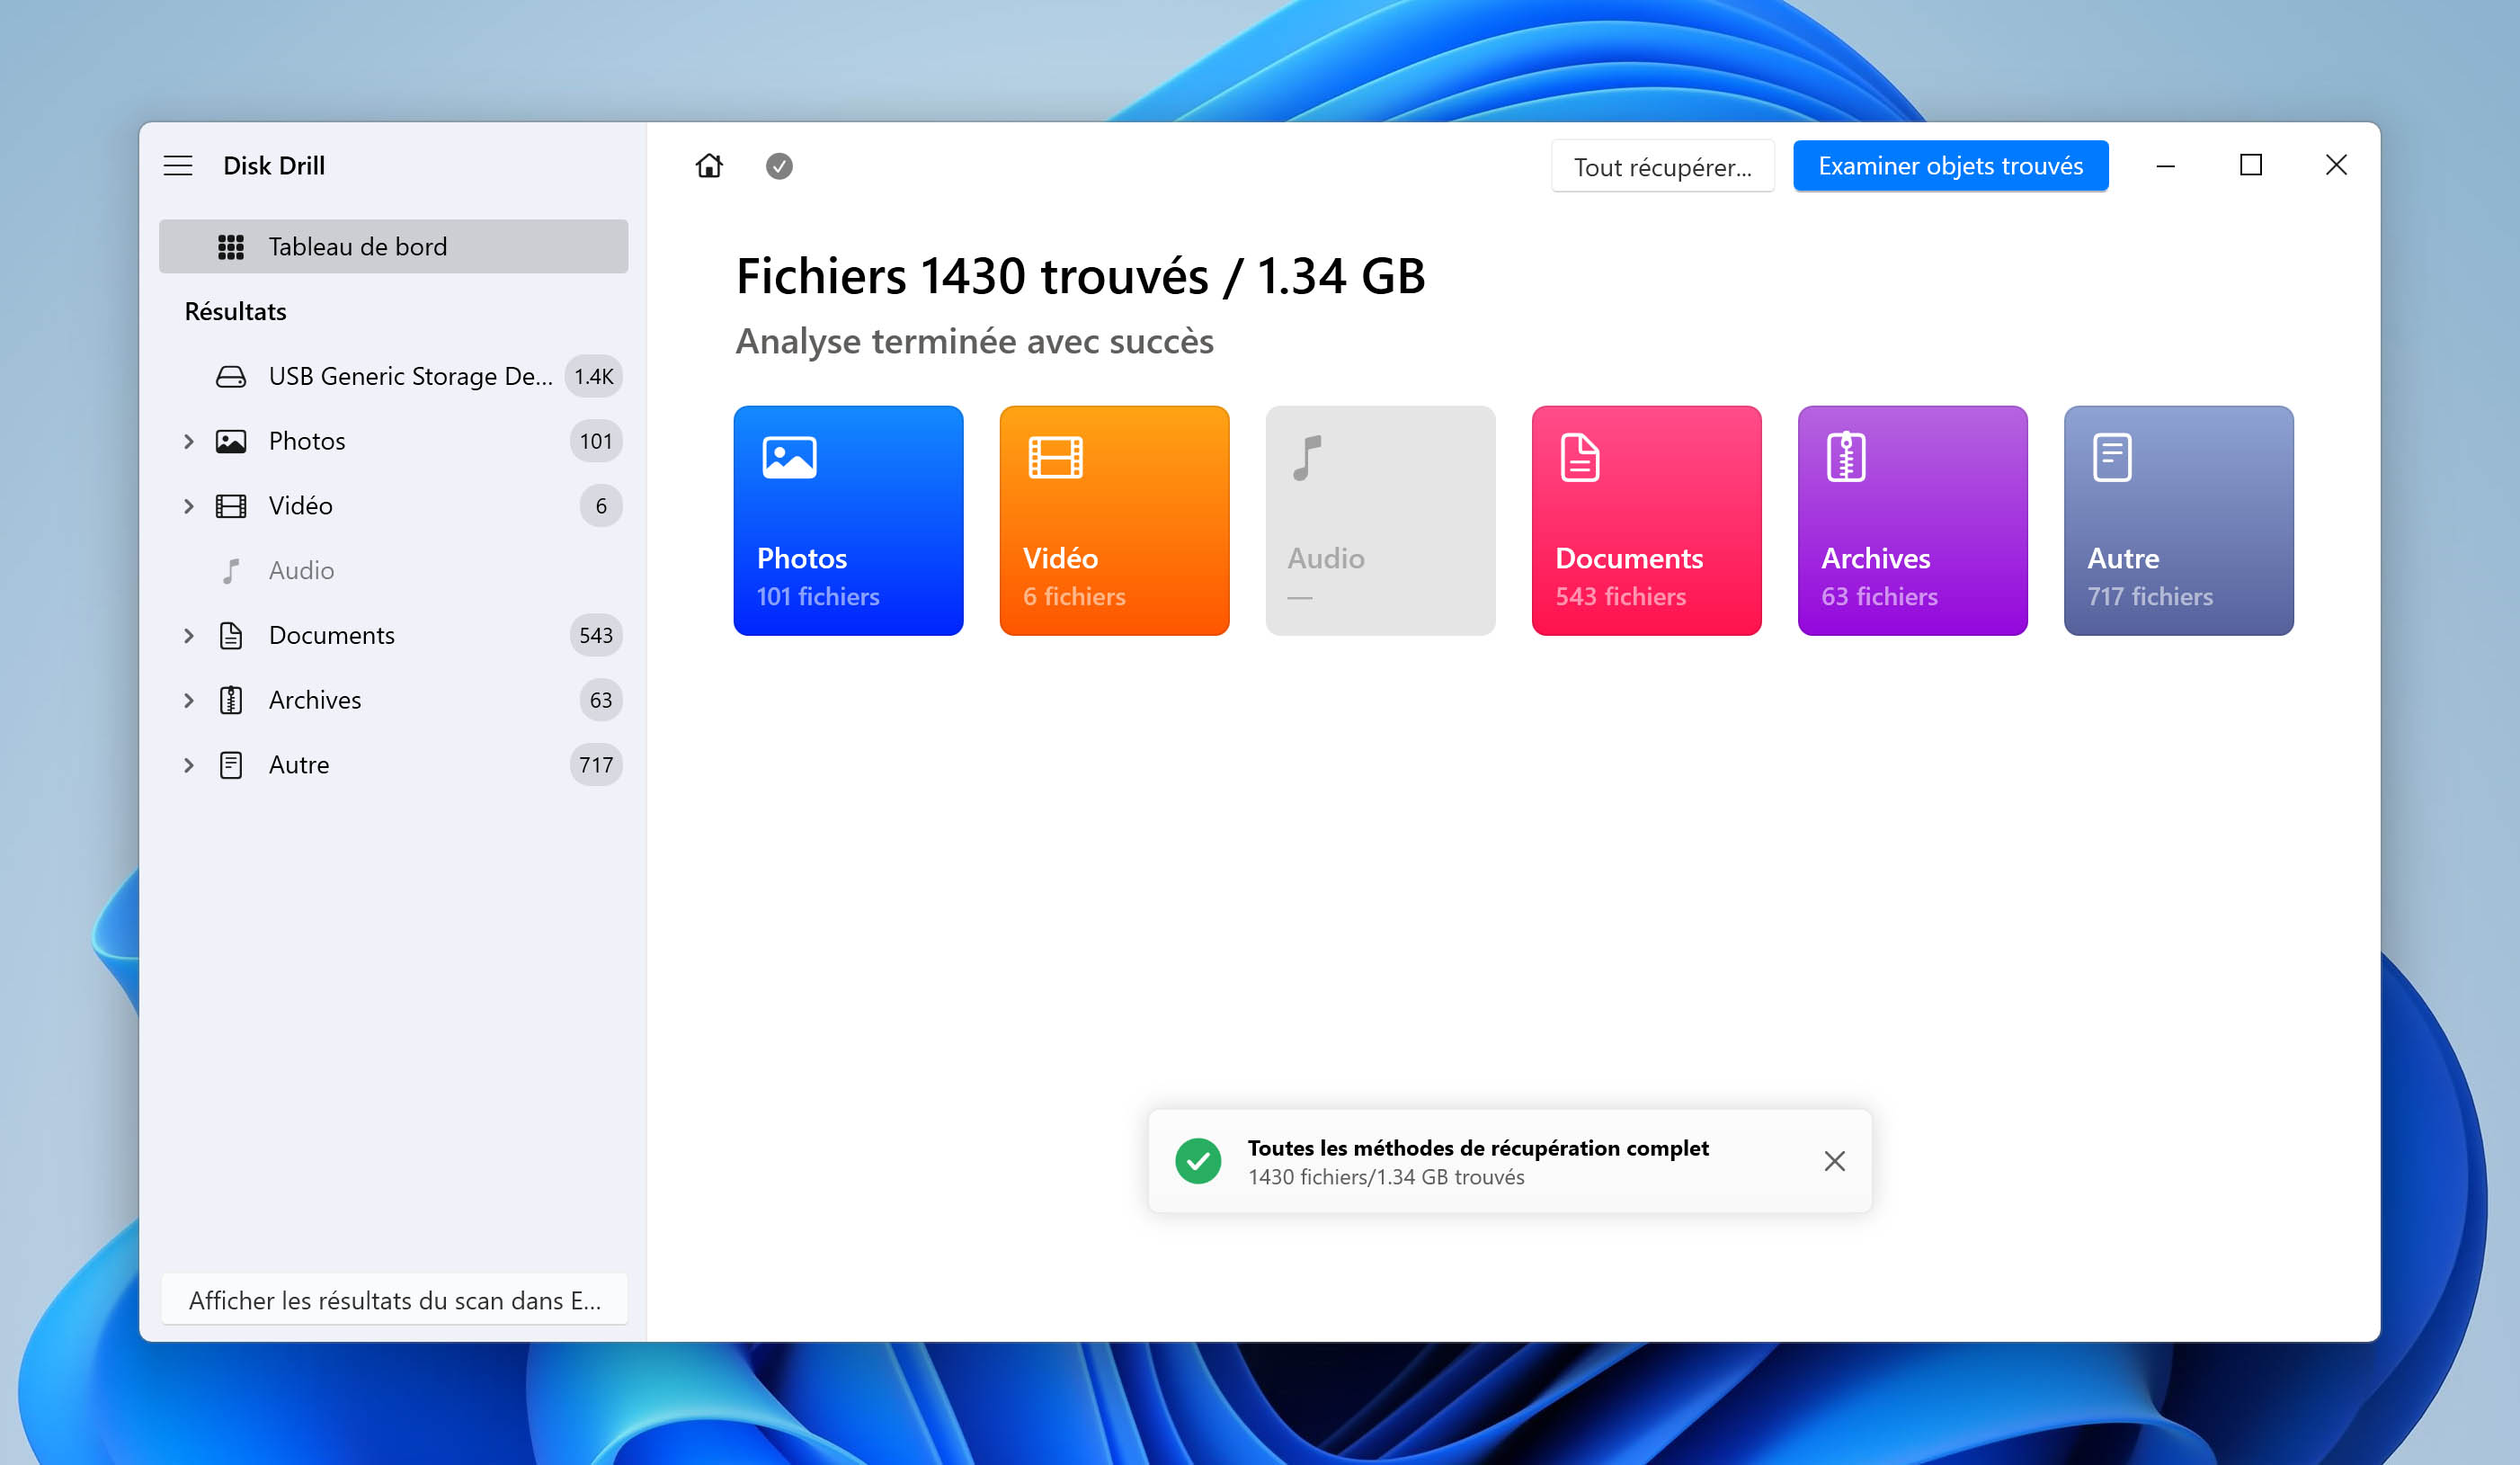Click the home icon in the toolbar
Viewport: 2520px width, 1465px height.
(709, 166)
